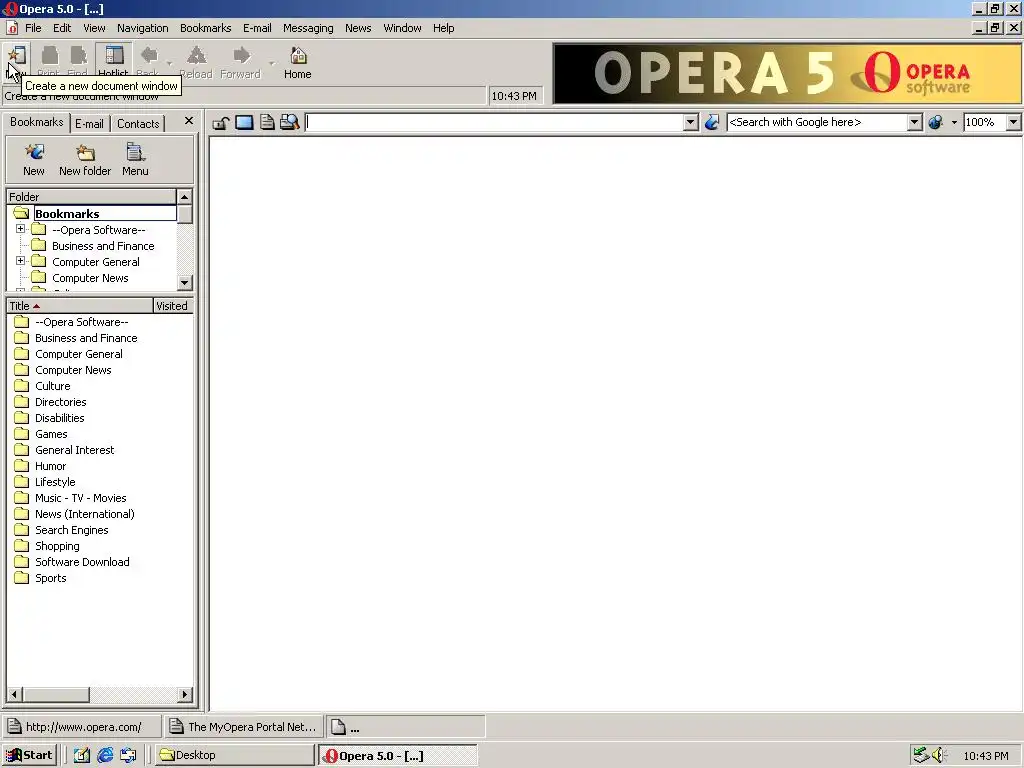Click the Windows Start button
This screenshot has height=768, width=1024.
pyautogui.click(x=29, y=755)
